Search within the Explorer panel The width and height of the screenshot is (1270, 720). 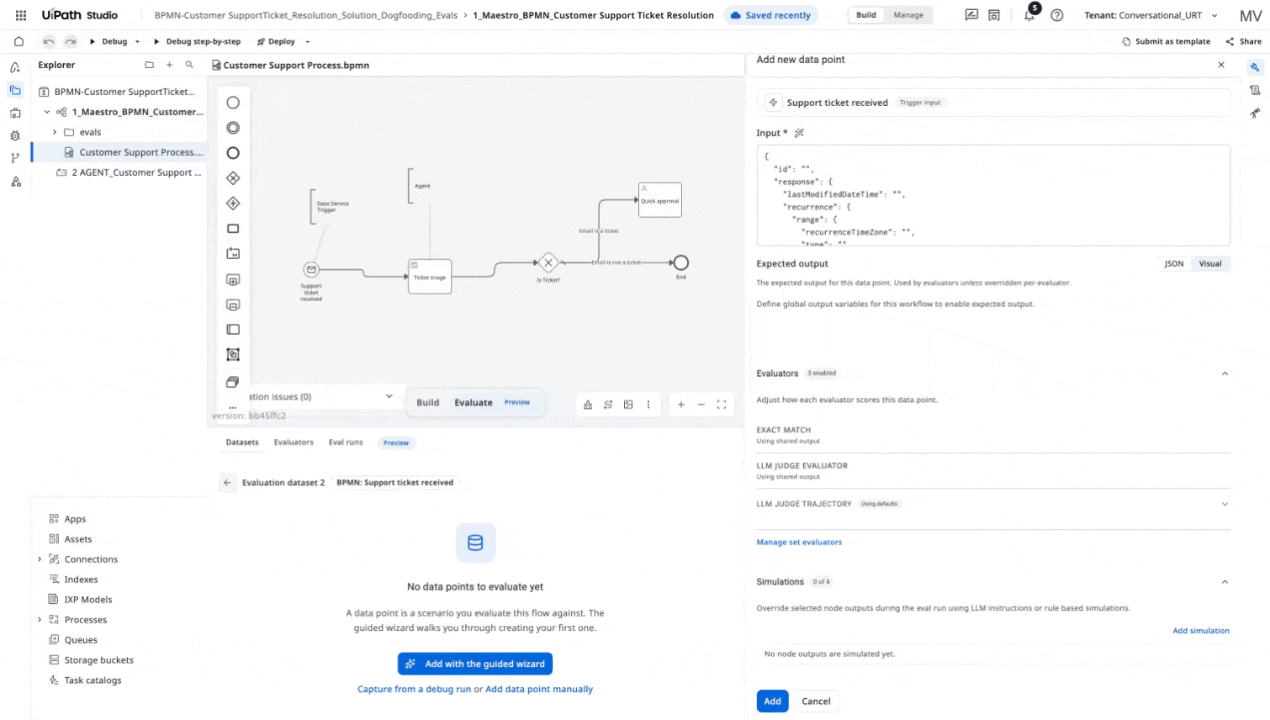(189, 65)
